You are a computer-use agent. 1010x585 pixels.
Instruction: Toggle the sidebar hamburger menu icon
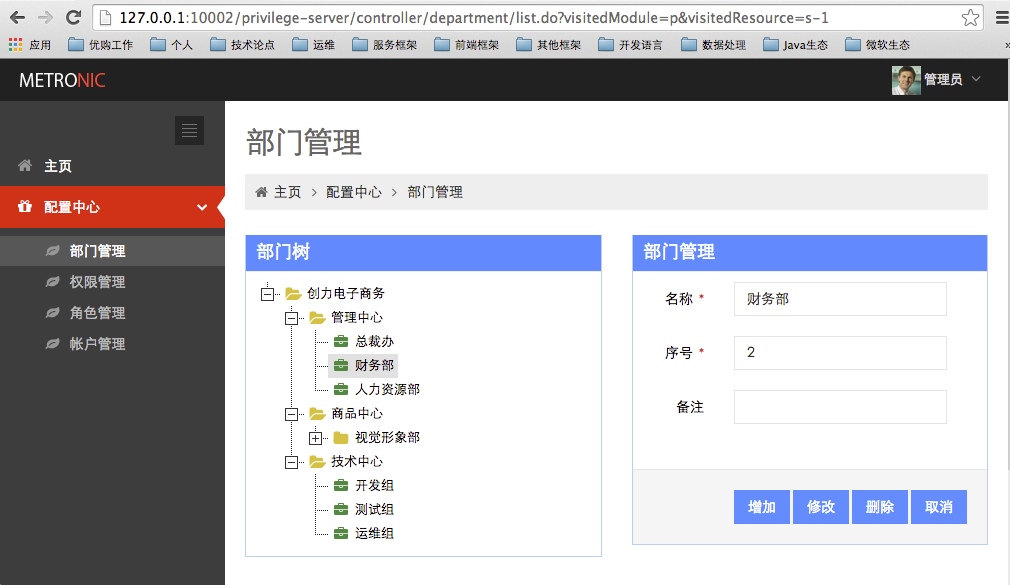click(189, 130)
